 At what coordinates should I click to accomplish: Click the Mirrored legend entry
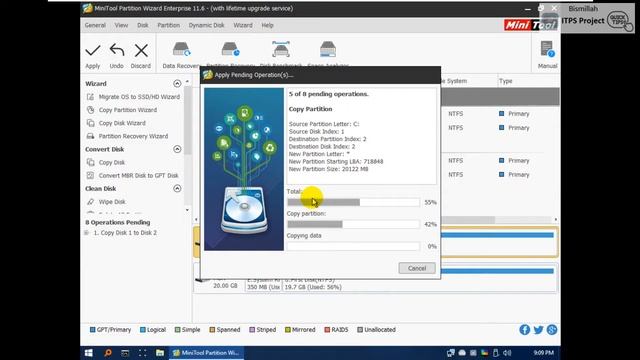(300, 330)
